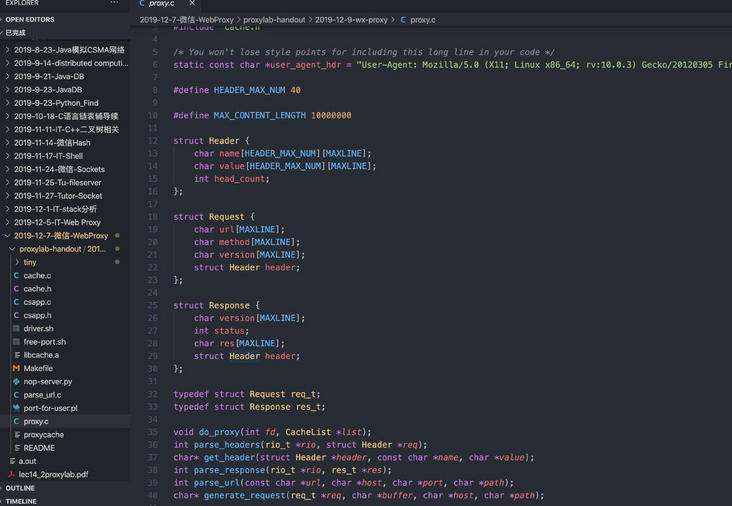
Task: Open the README file in explorer
Action: coord(39,448)
